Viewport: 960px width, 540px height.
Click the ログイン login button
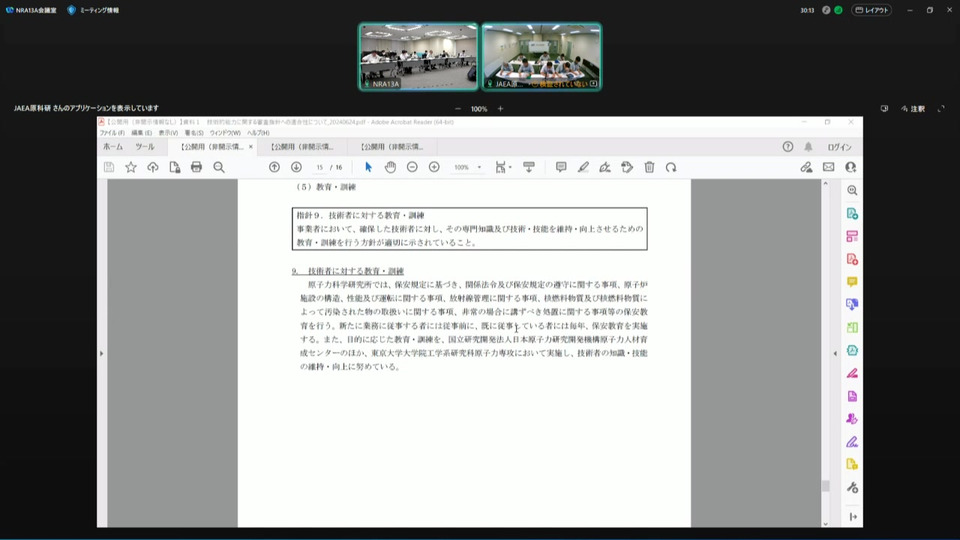click(x=839, y=147)
